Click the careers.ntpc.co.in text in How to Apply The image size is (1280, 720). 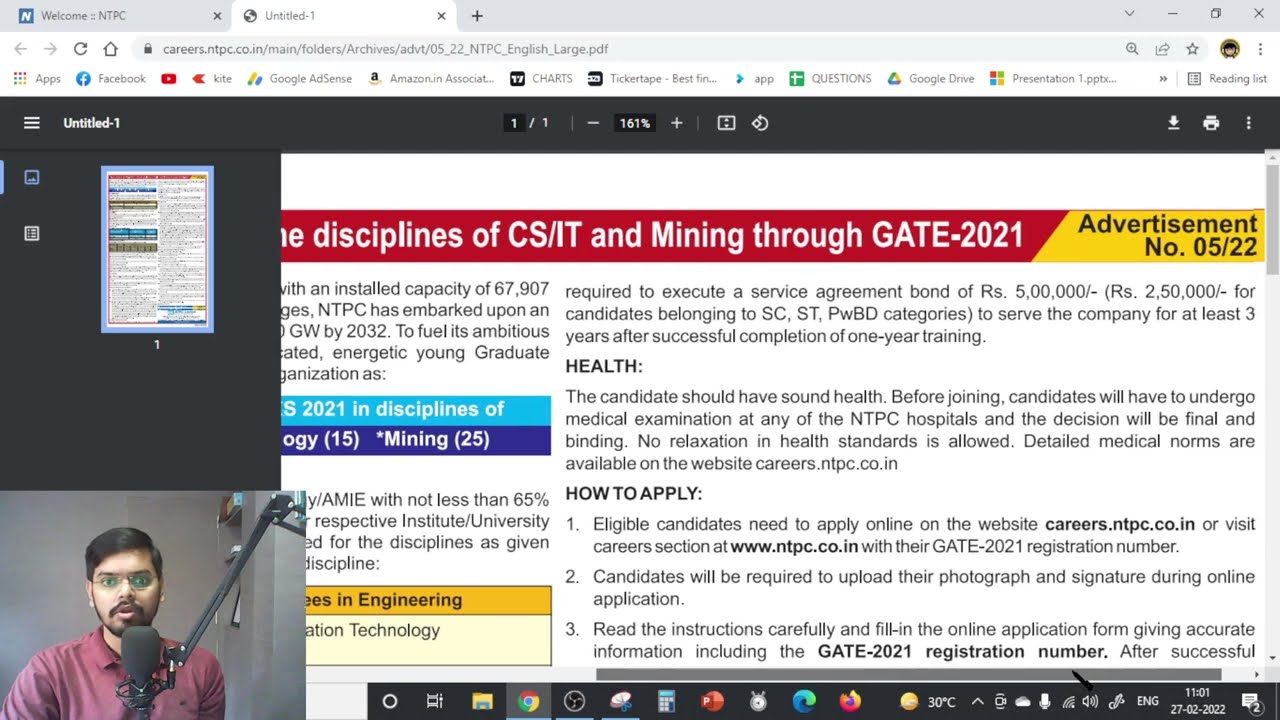click(1120, 524)
